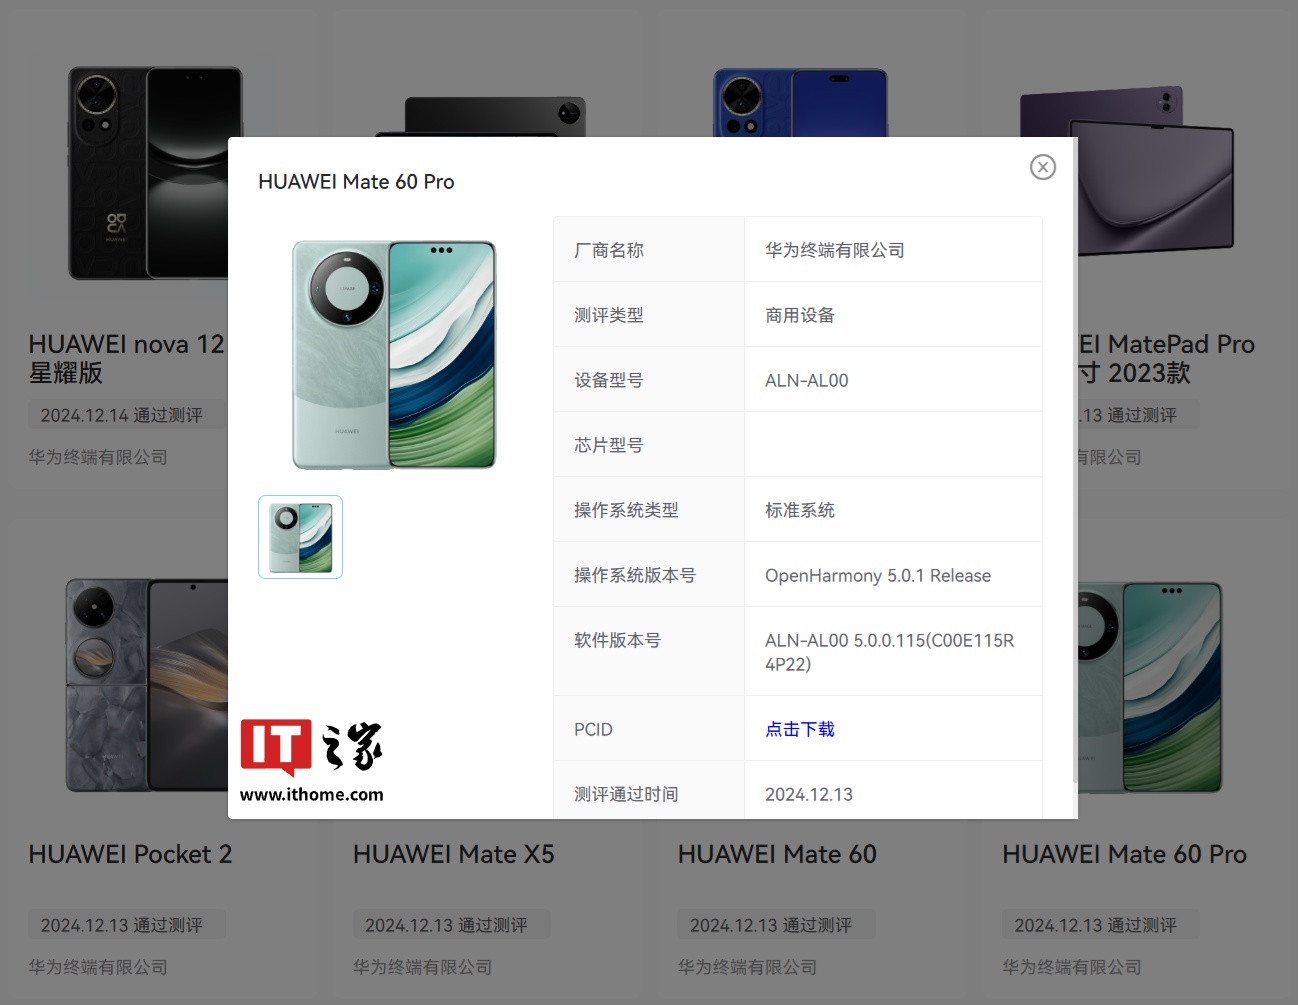Click the www.ithome.com text
This screenshot has height=1005, width=1298.
point(311,795)
